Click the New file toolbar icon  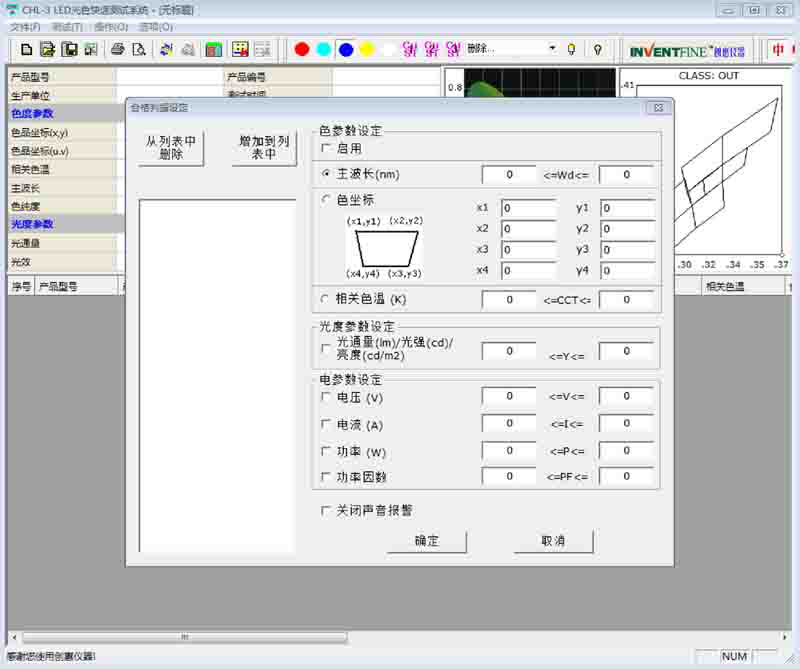click(27, 49)
